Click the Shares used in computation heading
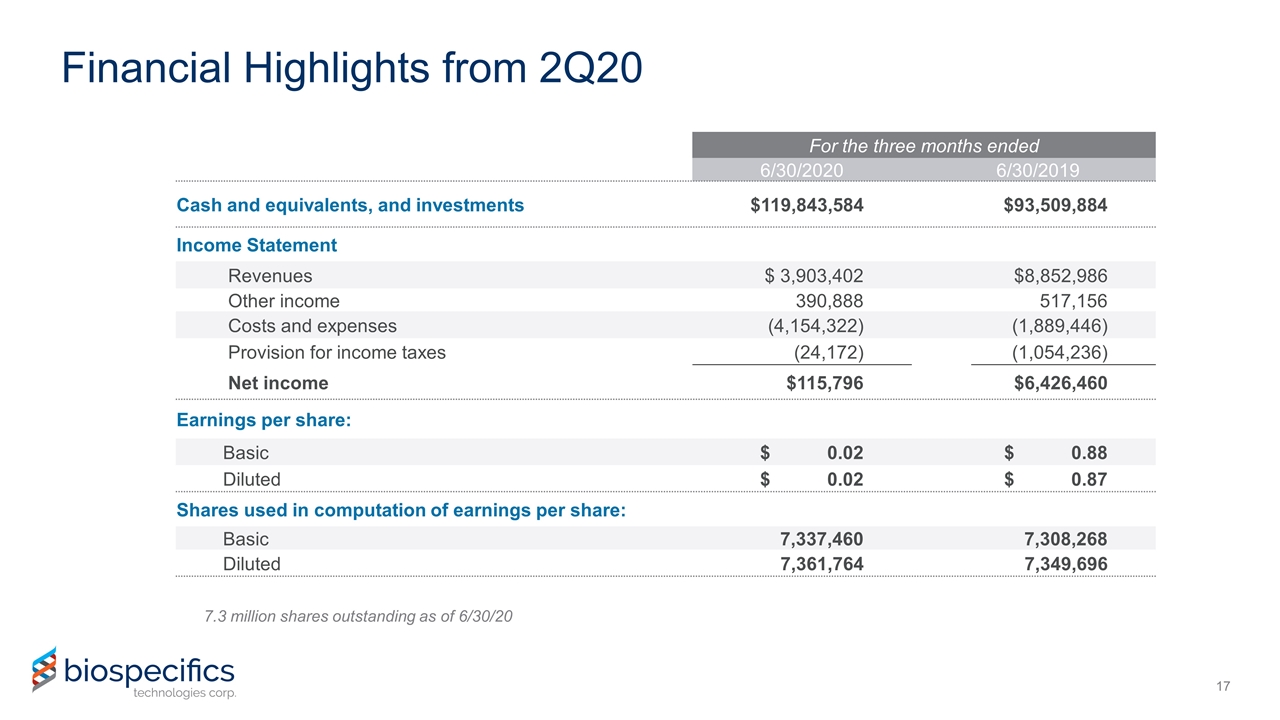The height and width of the screenshot is (720, 1280). coord(401,511)
